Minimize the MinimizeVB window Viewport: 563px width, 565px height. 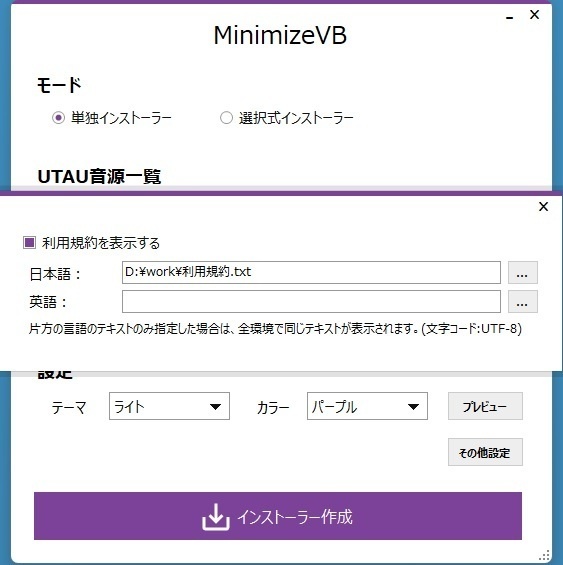click(x=509, y=16)
